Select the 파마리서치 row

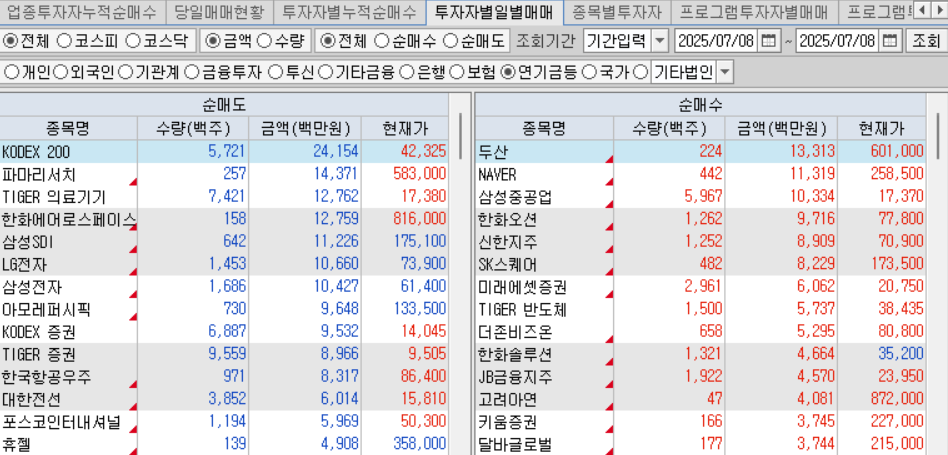(x=224, y=174)
